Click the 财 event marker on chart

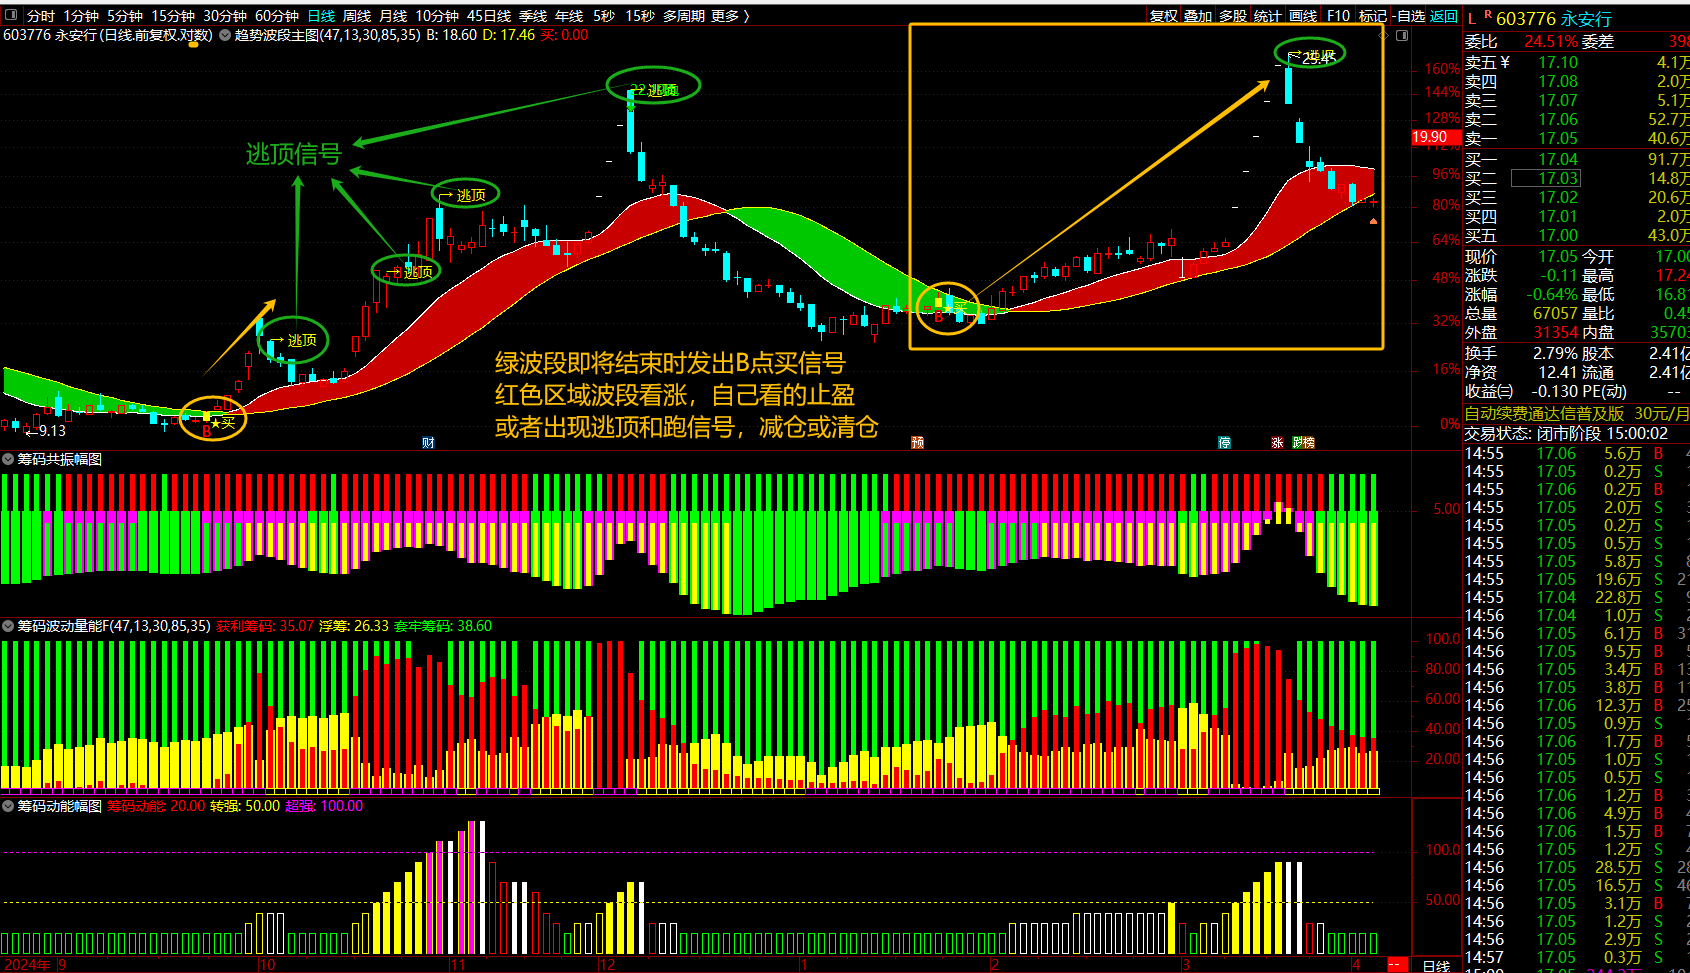[x=428, y=442]
